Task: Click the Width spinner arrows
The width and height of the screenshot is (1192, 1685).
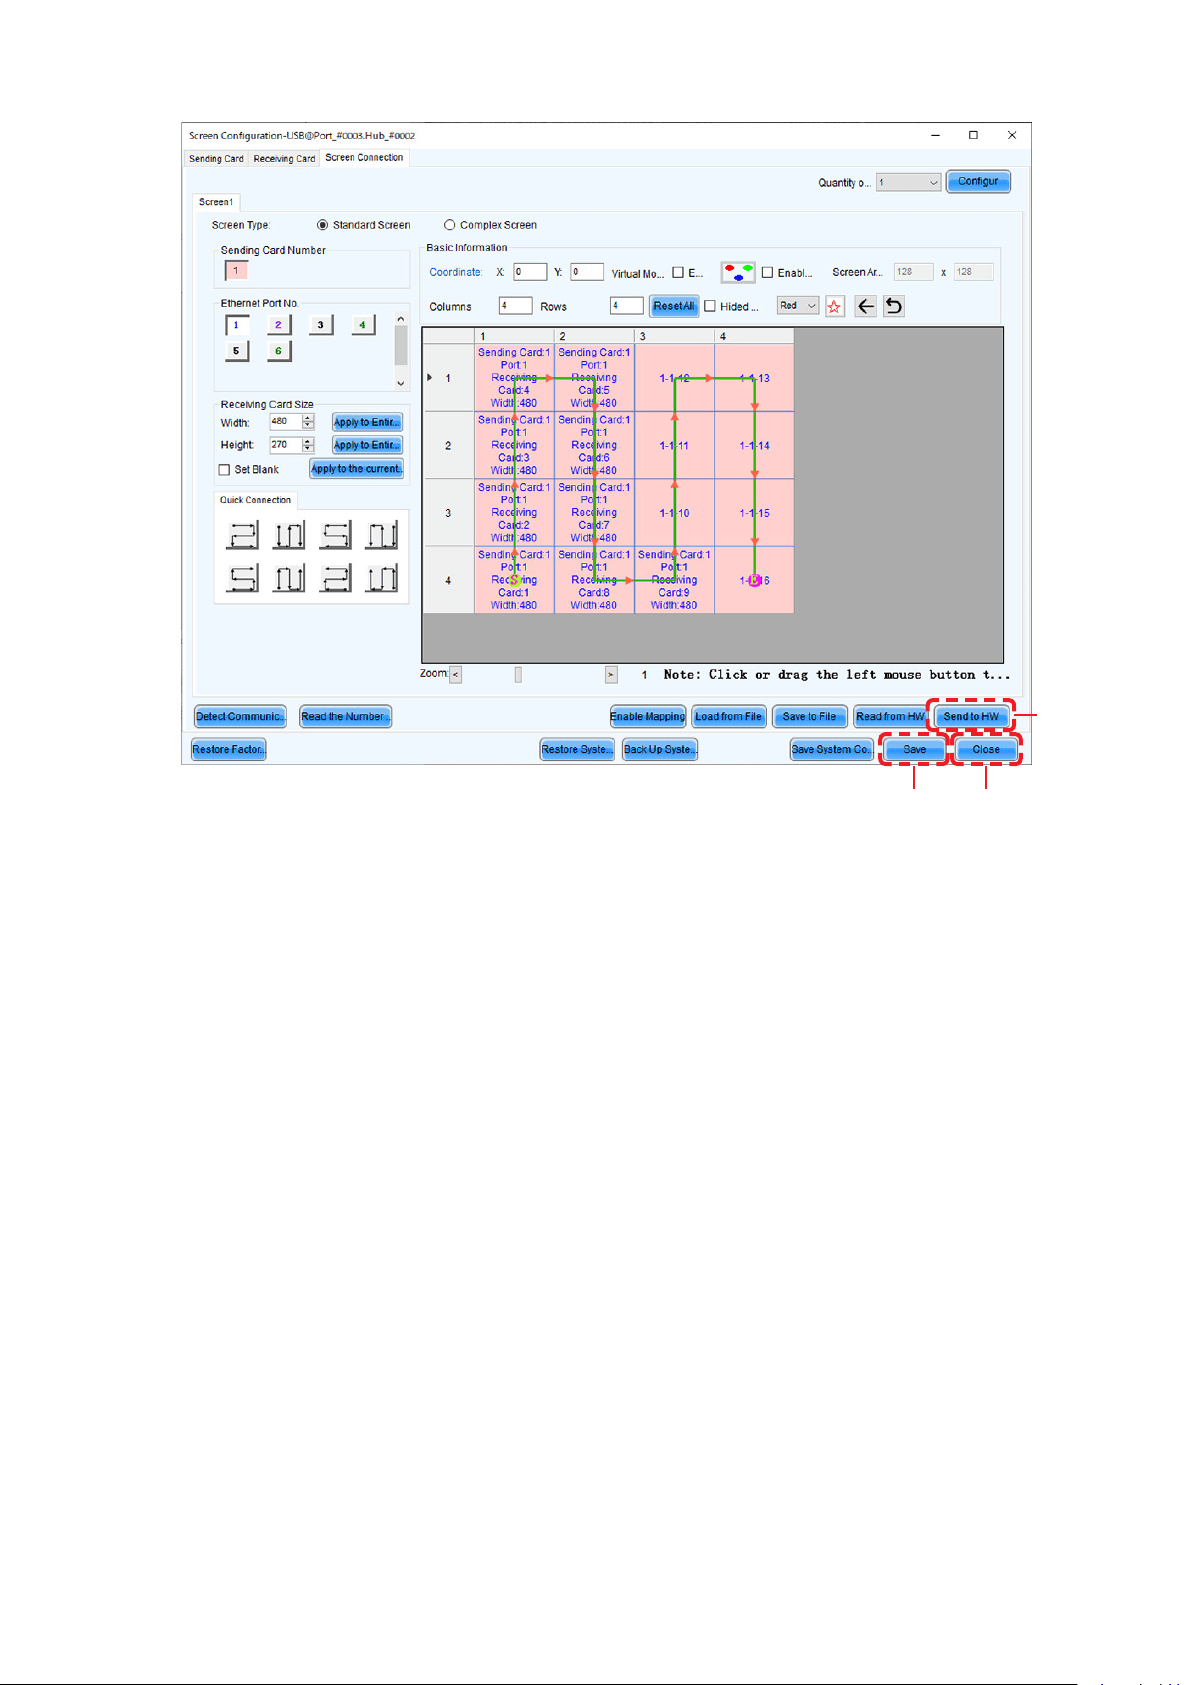Action: pyautogui.click(x=308, y=422)
